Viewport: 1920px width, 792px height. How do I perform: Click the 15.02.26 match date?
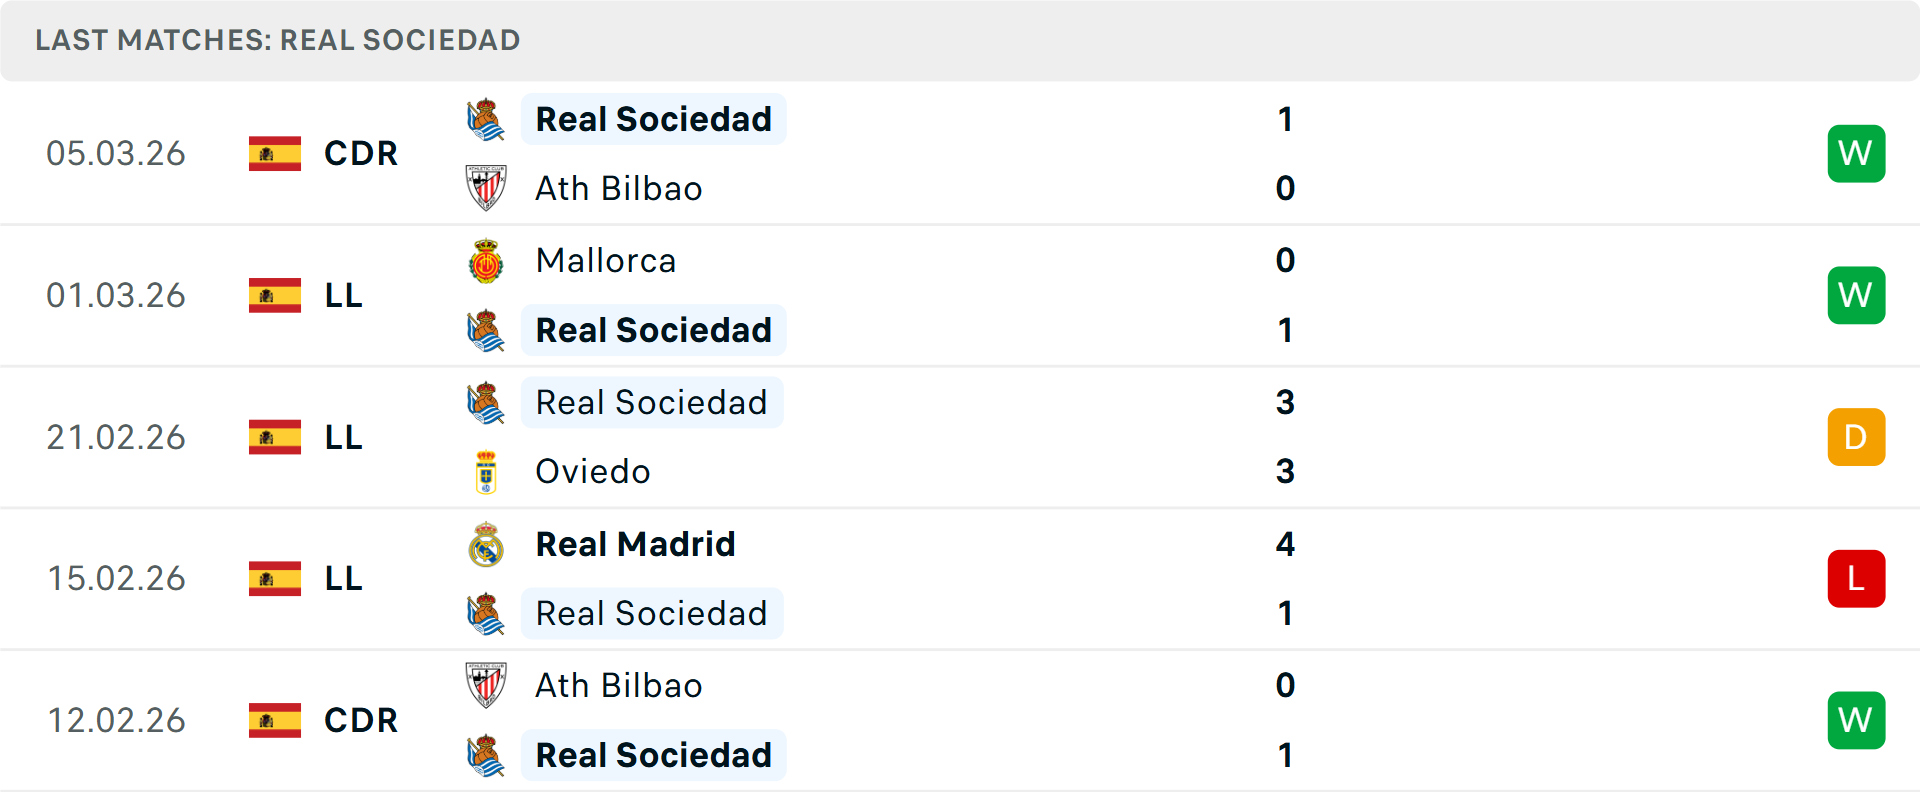click(x=116, y=579)
